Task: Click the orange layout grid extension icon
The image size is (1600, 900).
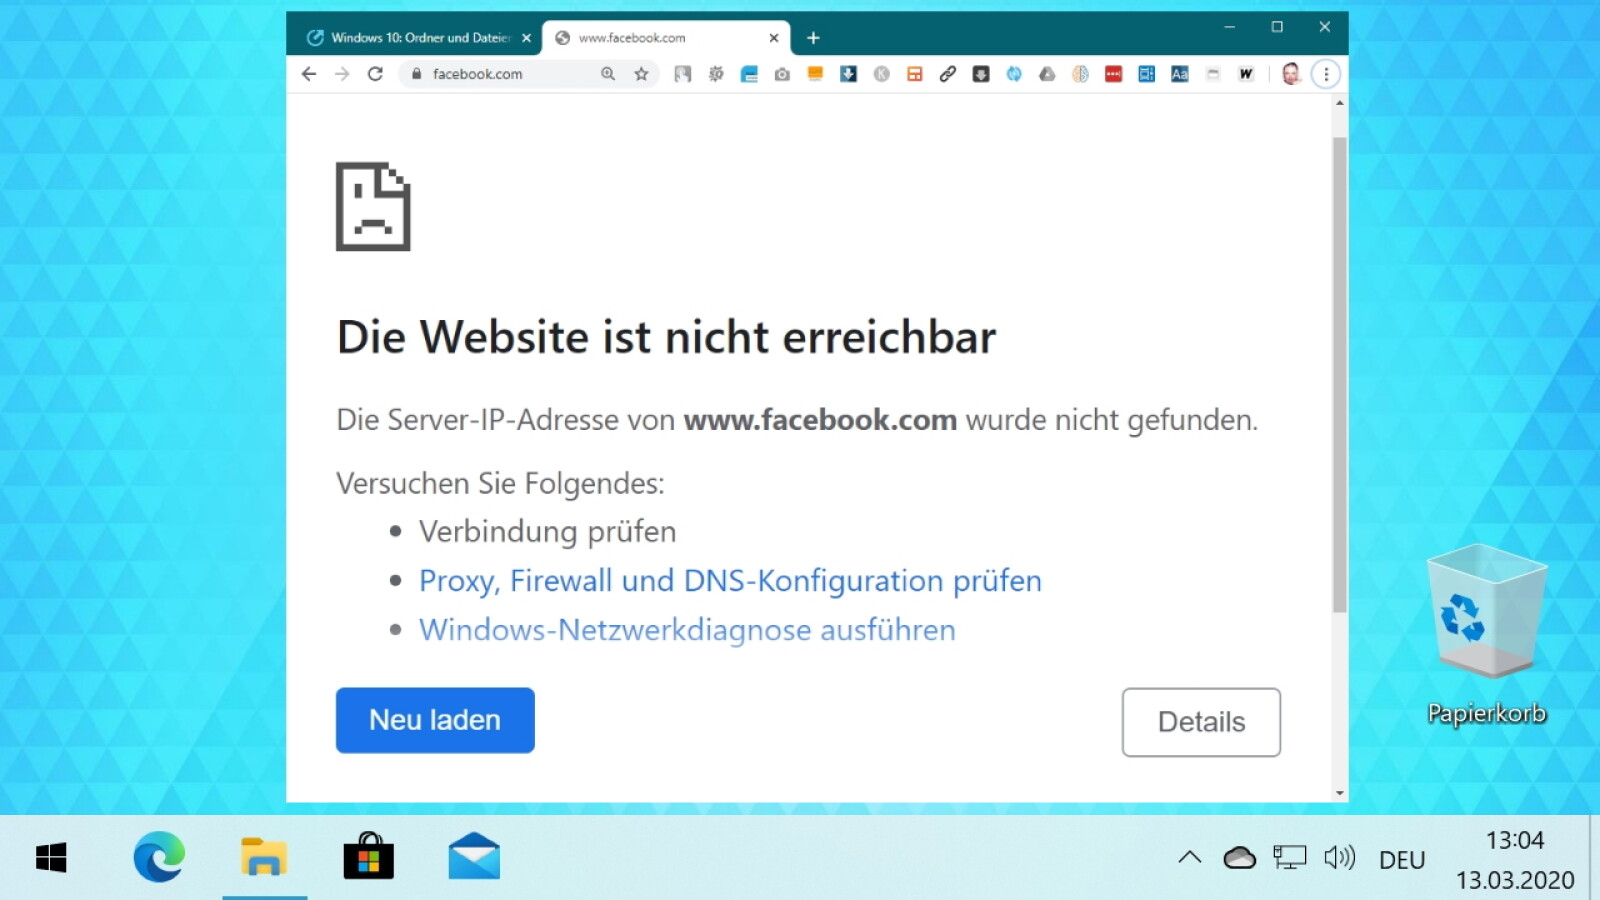Action: [914, 74]
